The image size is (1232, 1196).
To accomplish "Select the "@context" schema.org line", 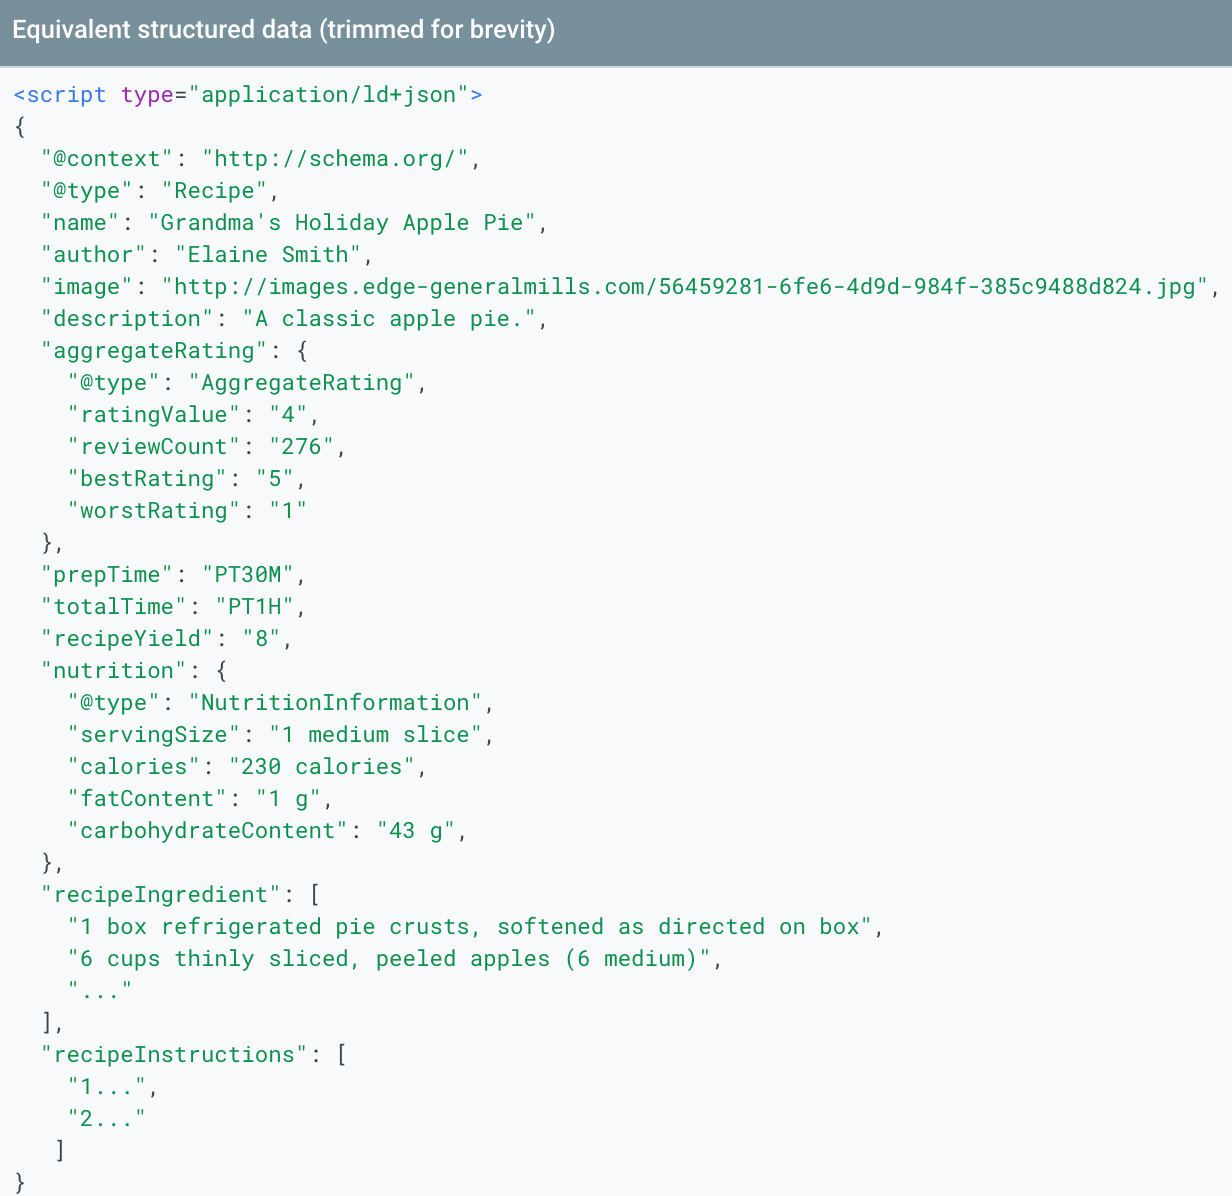I will click(261, 159).
